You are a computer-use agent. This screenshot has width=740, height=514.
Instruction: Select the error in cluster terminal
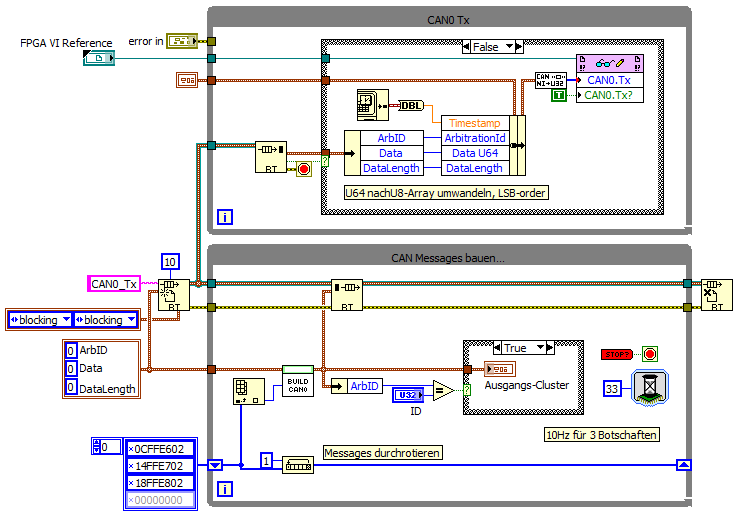pos(181,41)
